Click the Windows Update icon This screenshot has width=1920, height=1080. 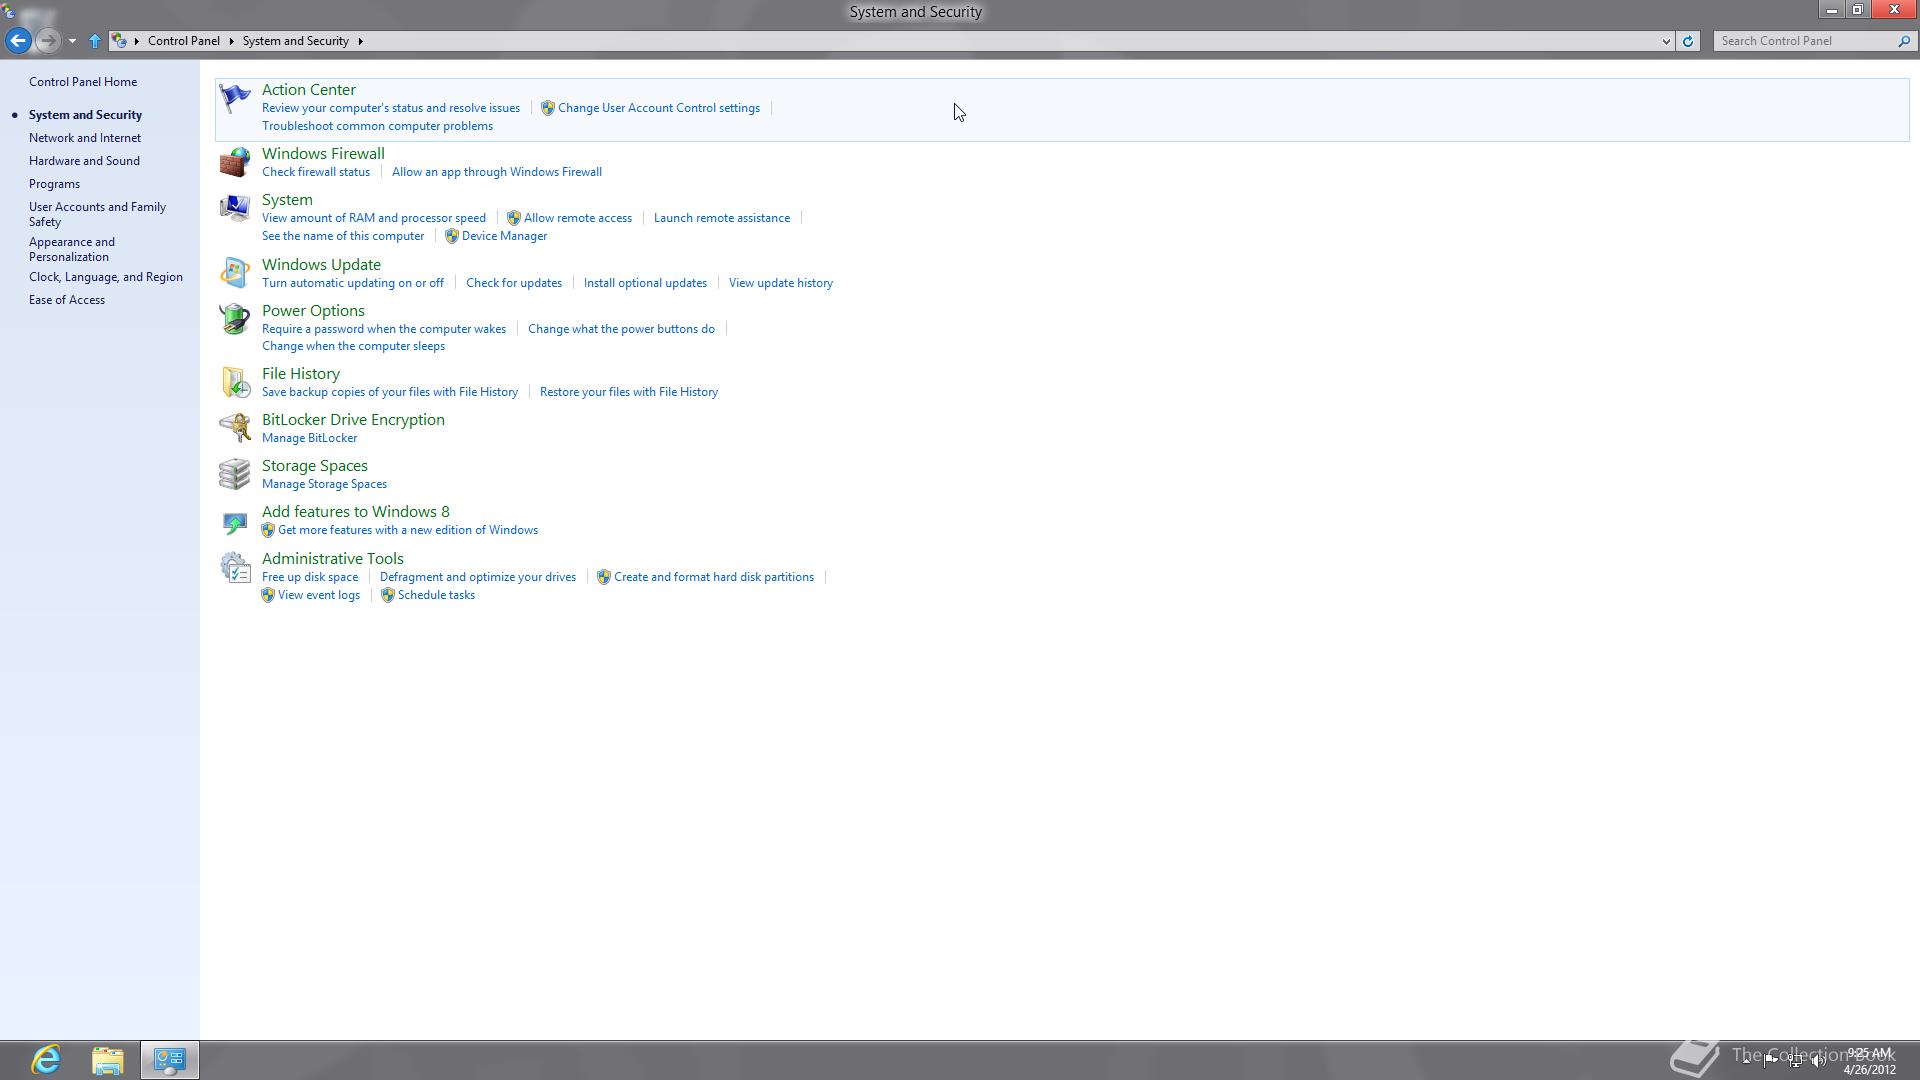coord(235,273)
